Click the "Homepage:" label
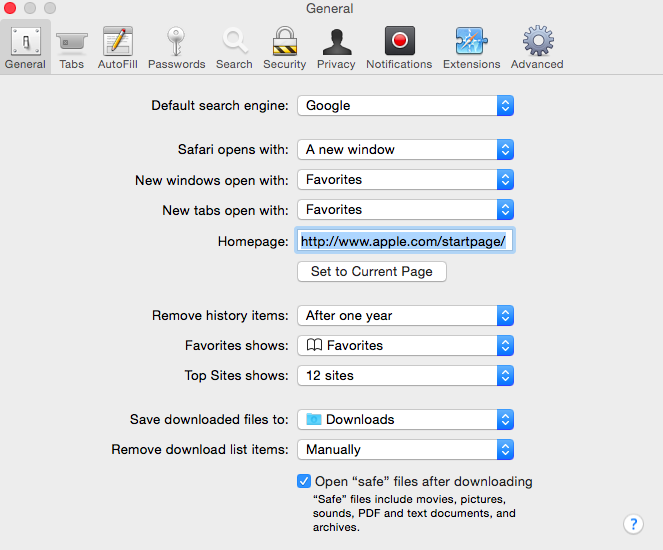The width and height of the screenshot is (663, 550). 253,241
